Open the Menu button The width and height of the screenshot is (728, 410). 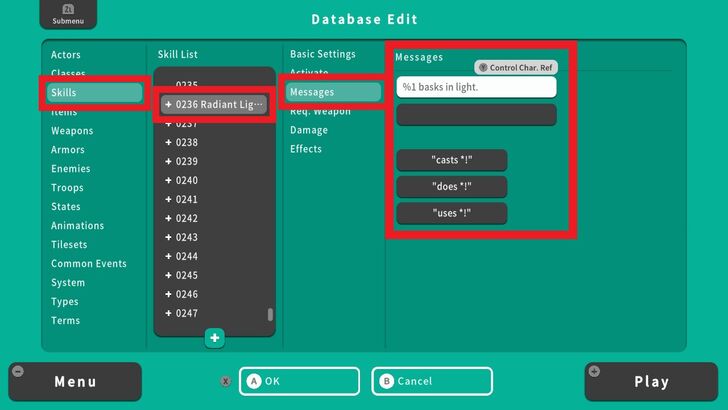[75, 381]
